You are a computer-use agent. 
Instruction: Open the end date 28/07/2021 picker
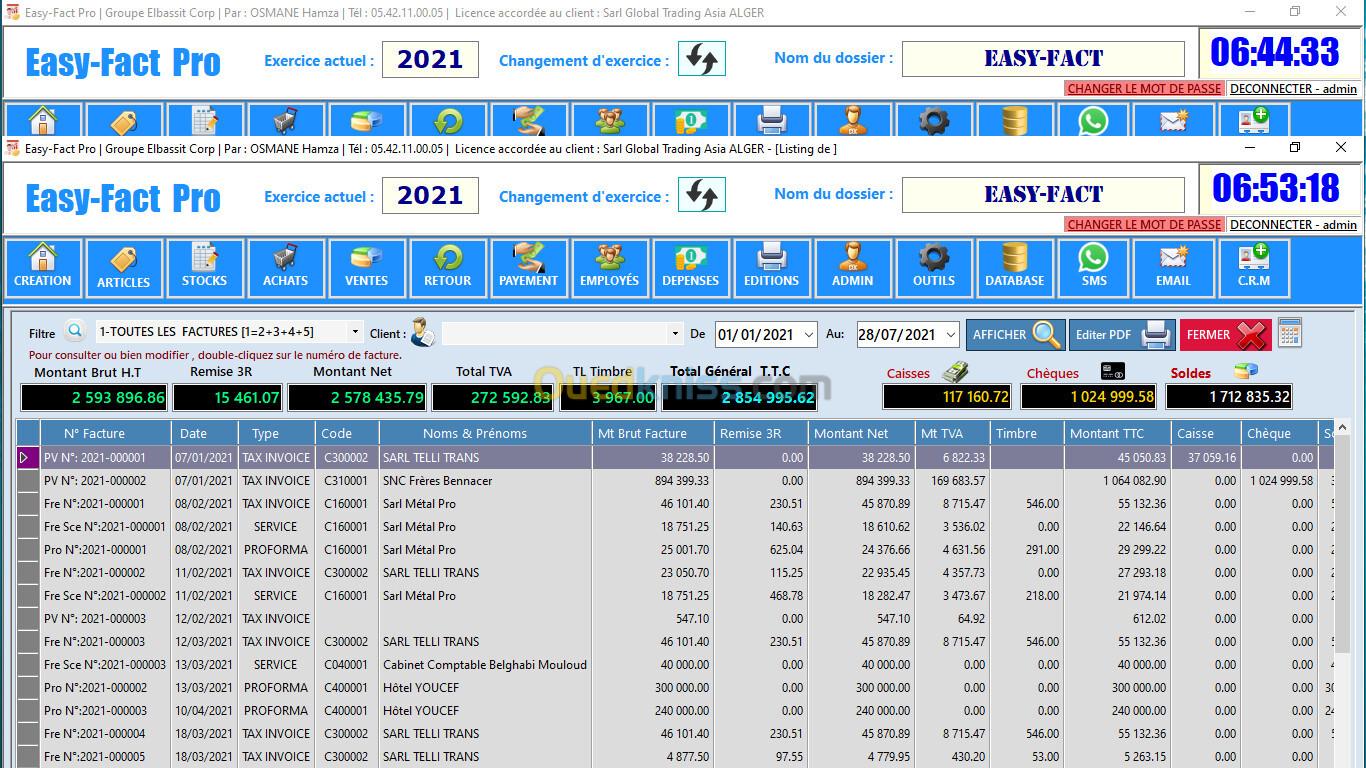950,335
